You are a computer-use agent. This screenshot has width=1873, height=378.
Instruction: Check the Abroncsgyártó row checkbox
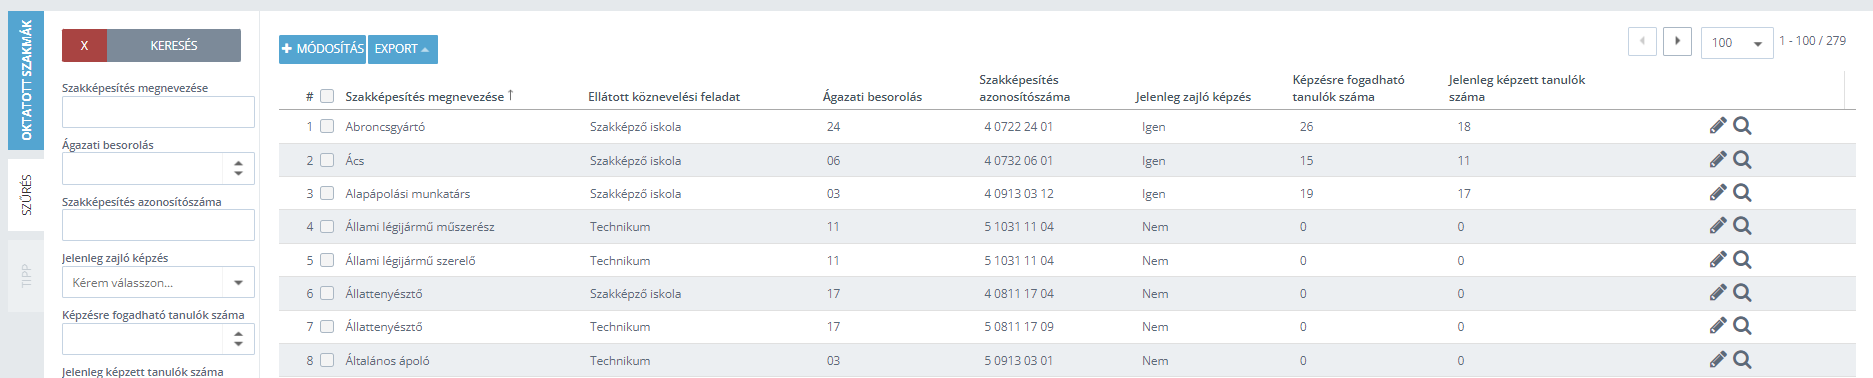[x=327, y=126]
